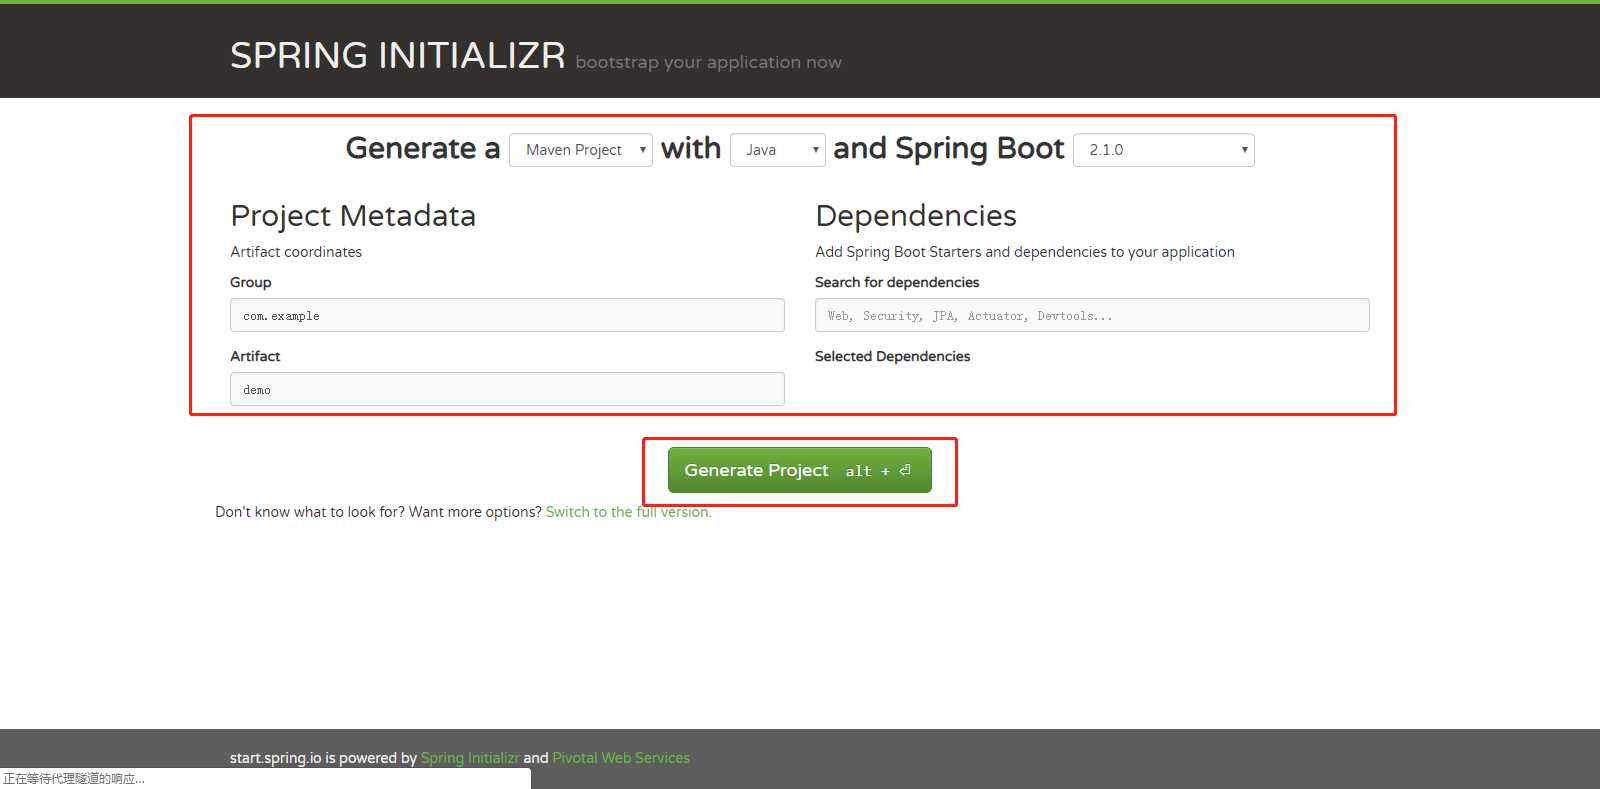Viewport: 1600px width, 789px height.
Task: Click the browser status bar loading message
Action: tap(74, 779)
